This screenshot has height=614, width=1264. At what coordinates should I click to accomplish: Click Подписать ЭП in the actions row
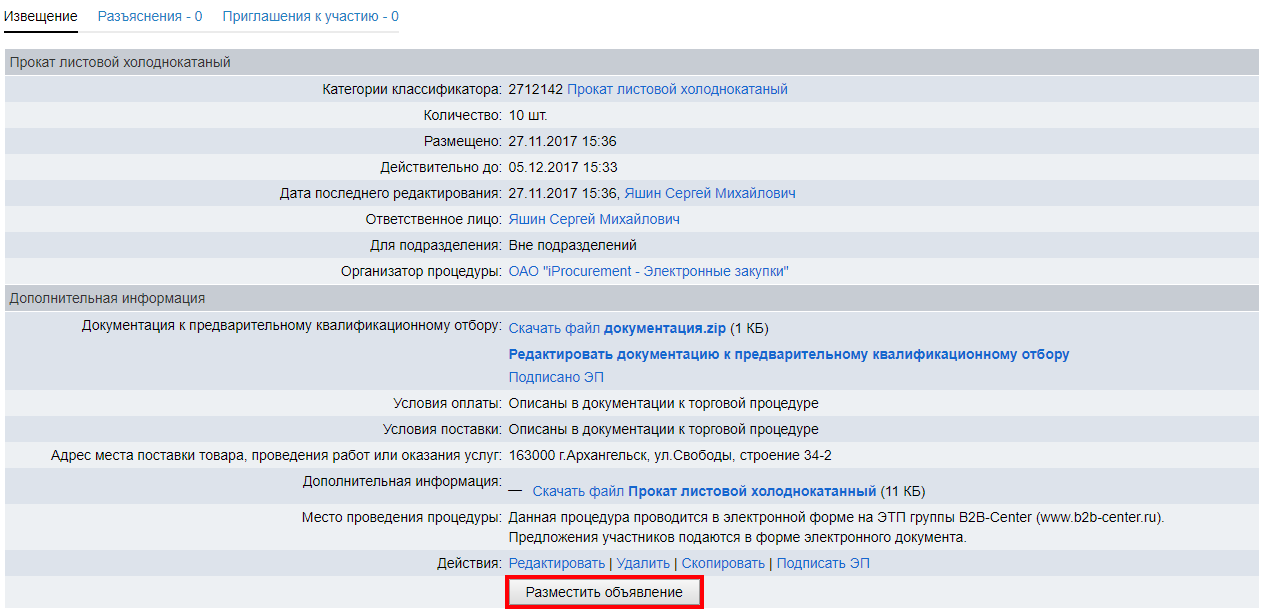point(822,564)
